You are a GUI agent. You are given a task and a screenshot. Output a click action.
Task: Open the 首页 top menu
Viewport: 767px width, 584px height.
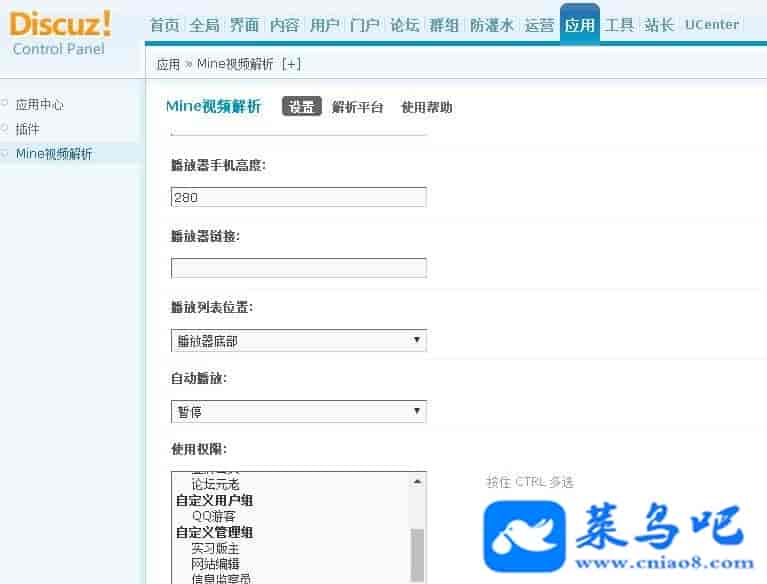click(x=164, y=24)
